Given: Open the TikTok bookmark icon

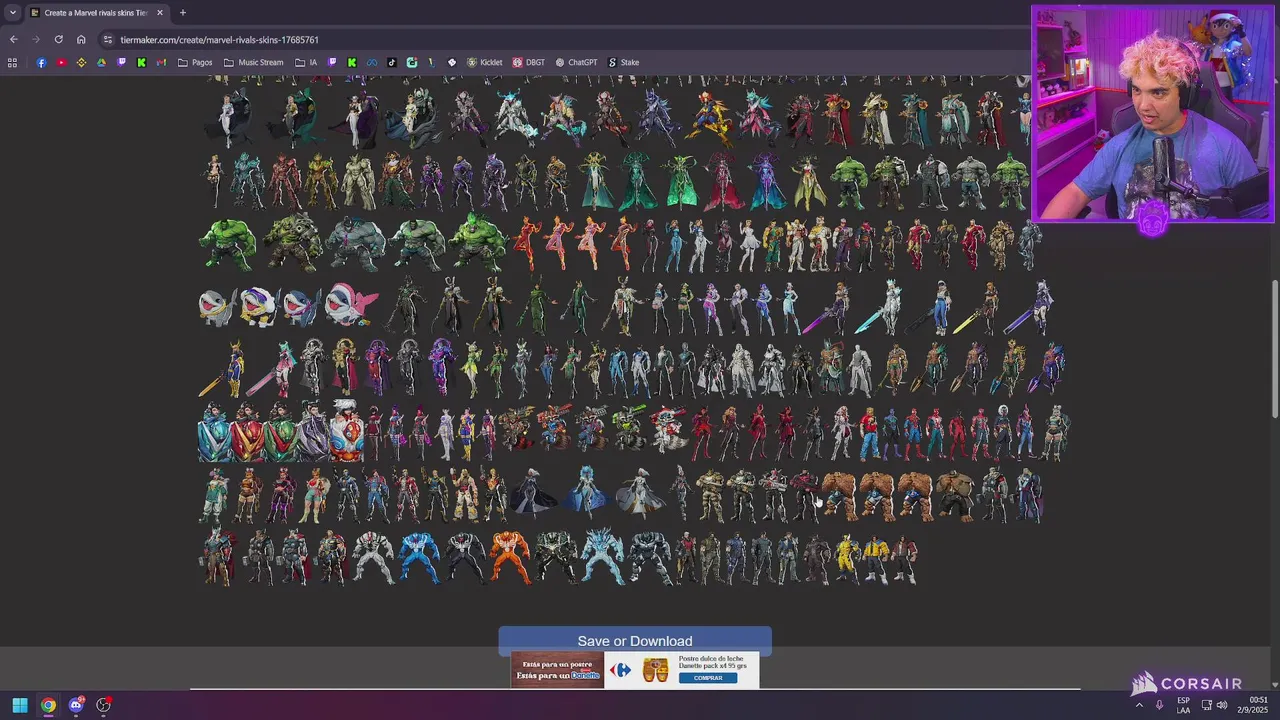Looking at the screenshot, I should click(391, 62).
